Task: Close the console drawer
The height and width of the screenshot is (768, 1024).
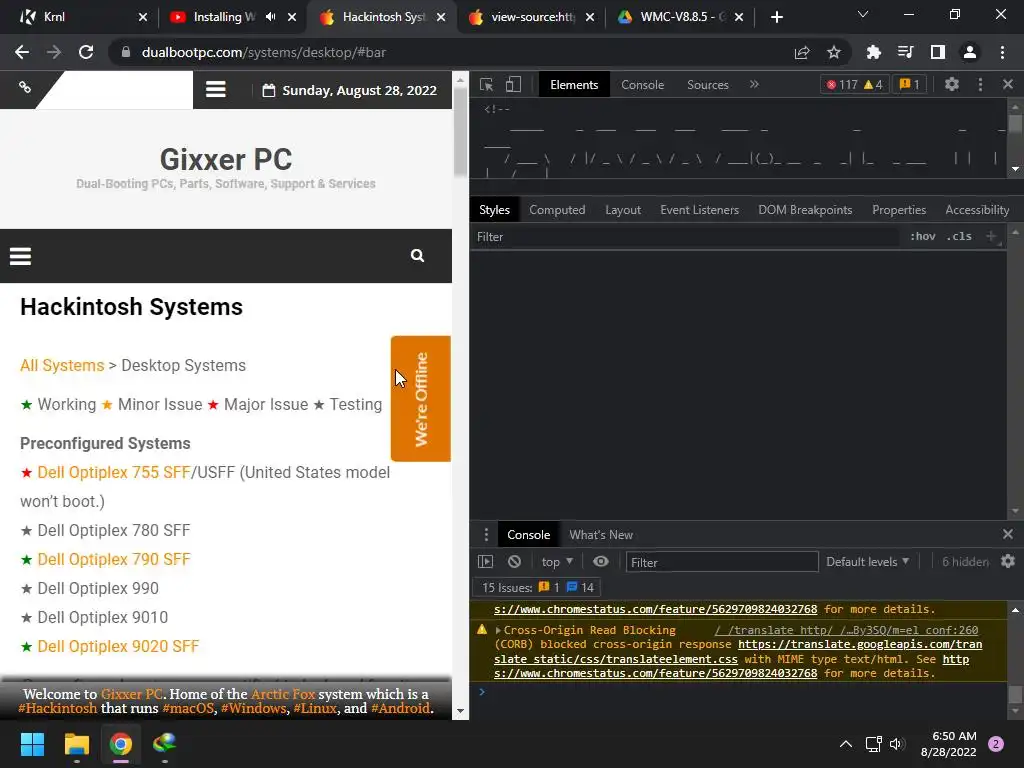Action: (1008, 534)
